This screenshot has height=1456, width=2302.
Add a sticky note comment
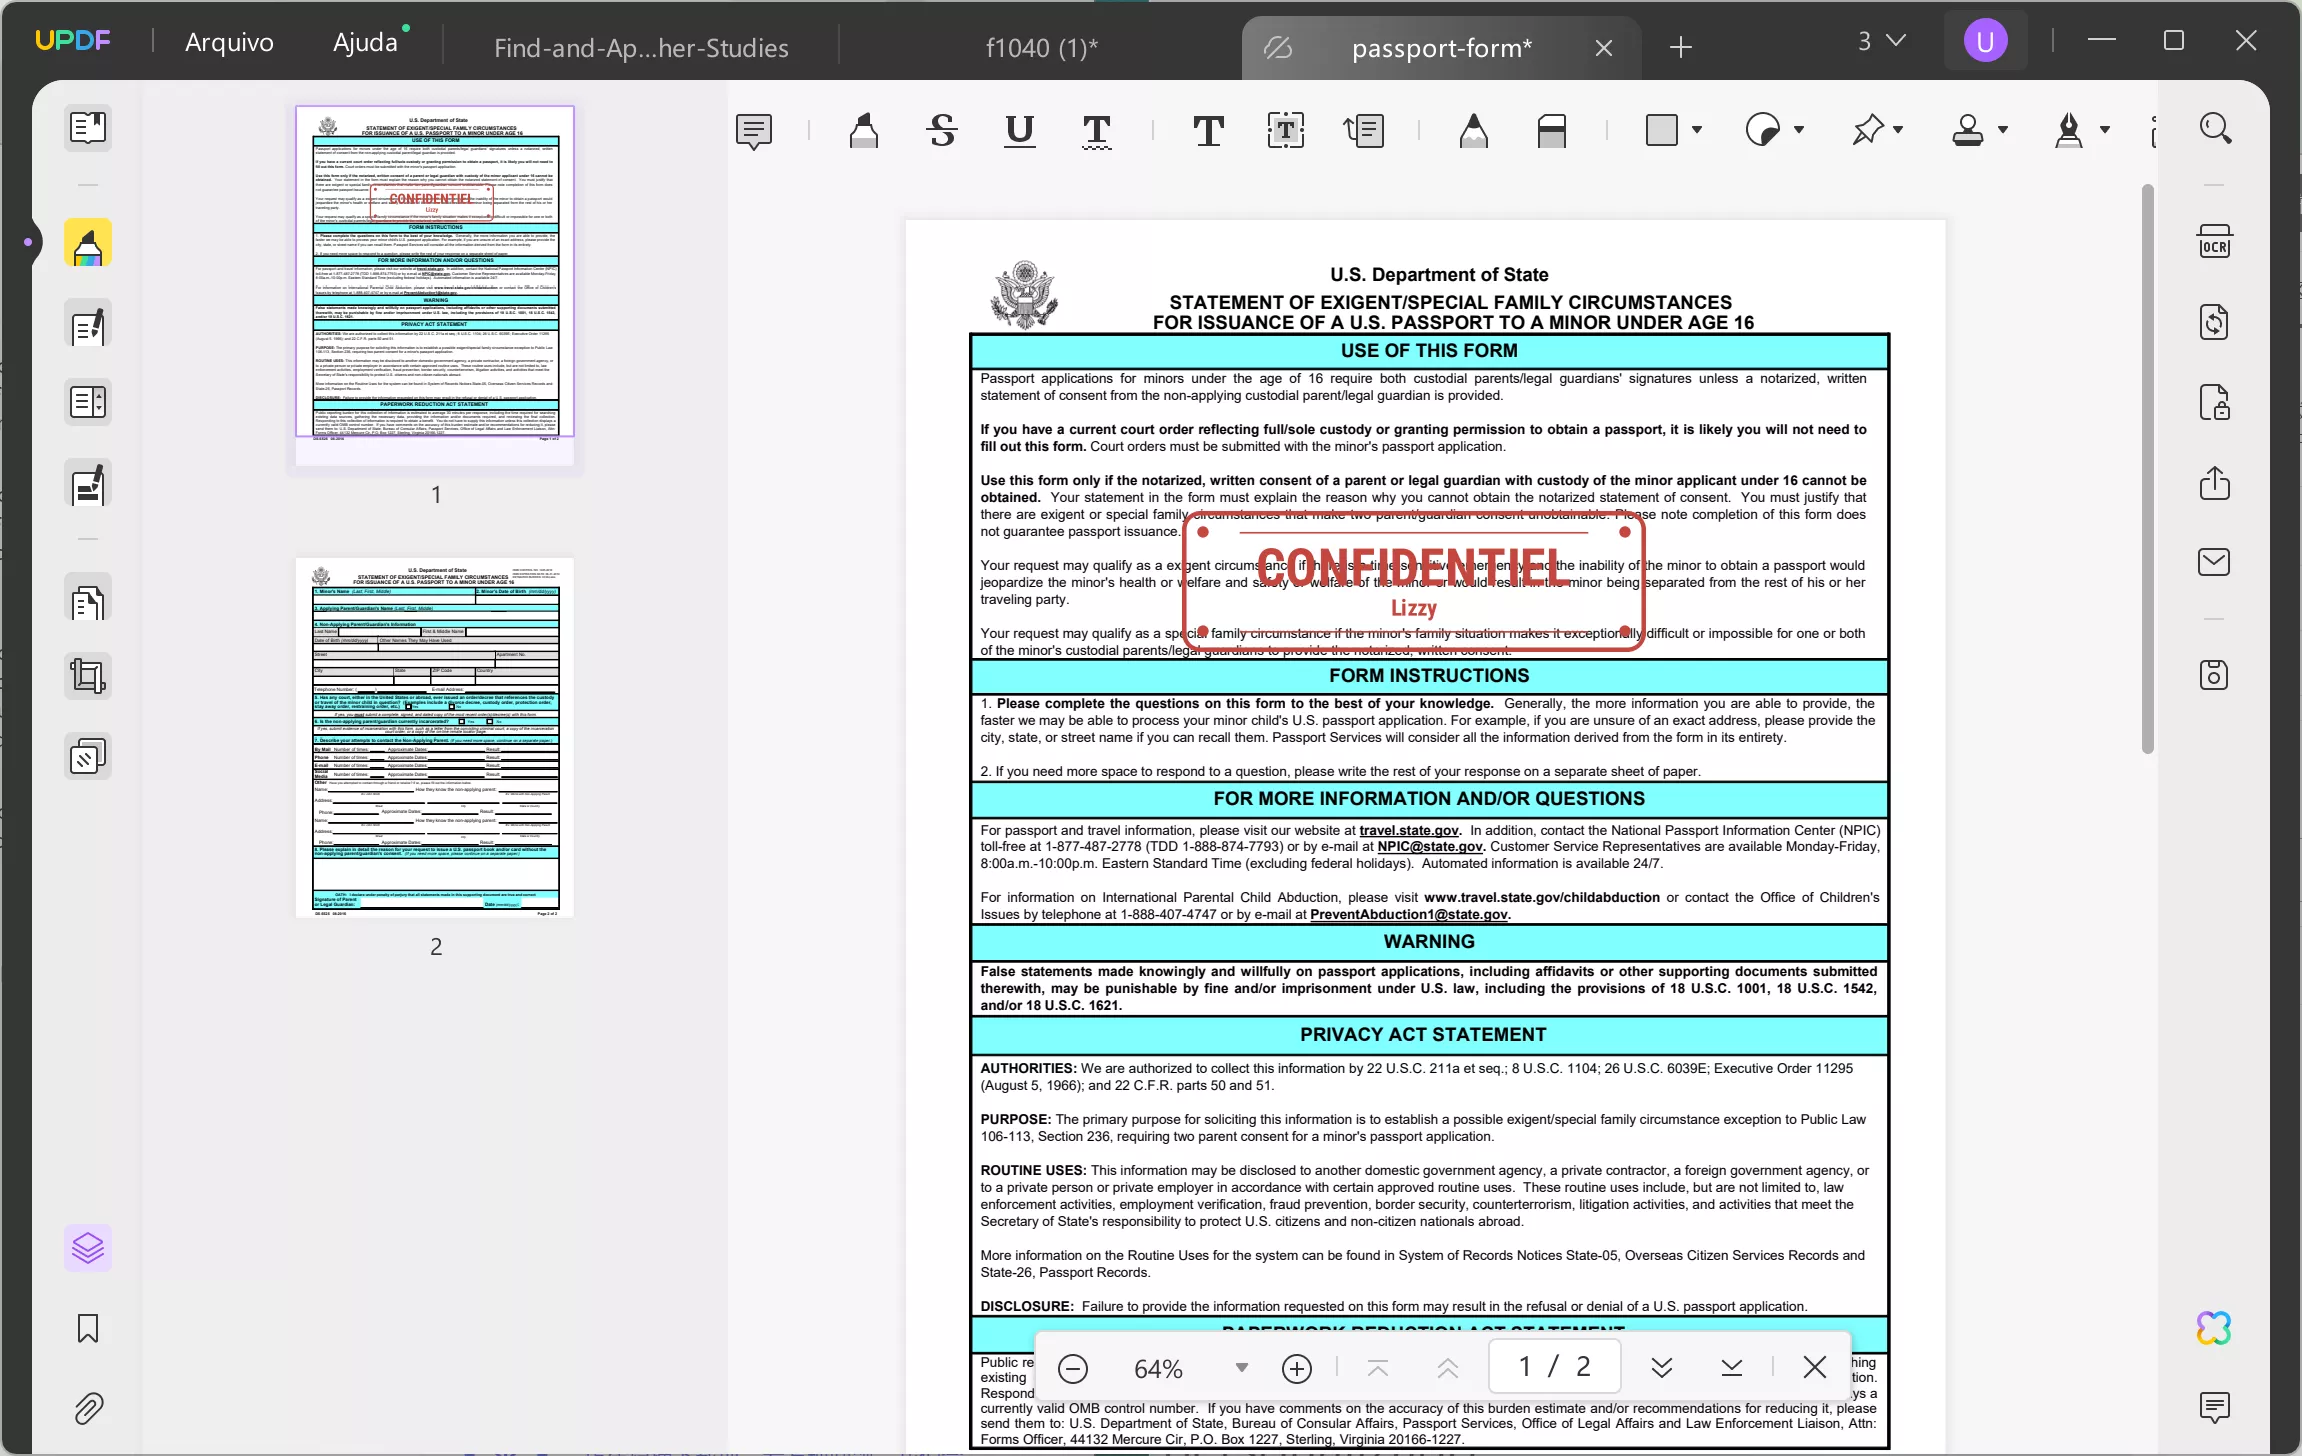[x=753, y=131]
